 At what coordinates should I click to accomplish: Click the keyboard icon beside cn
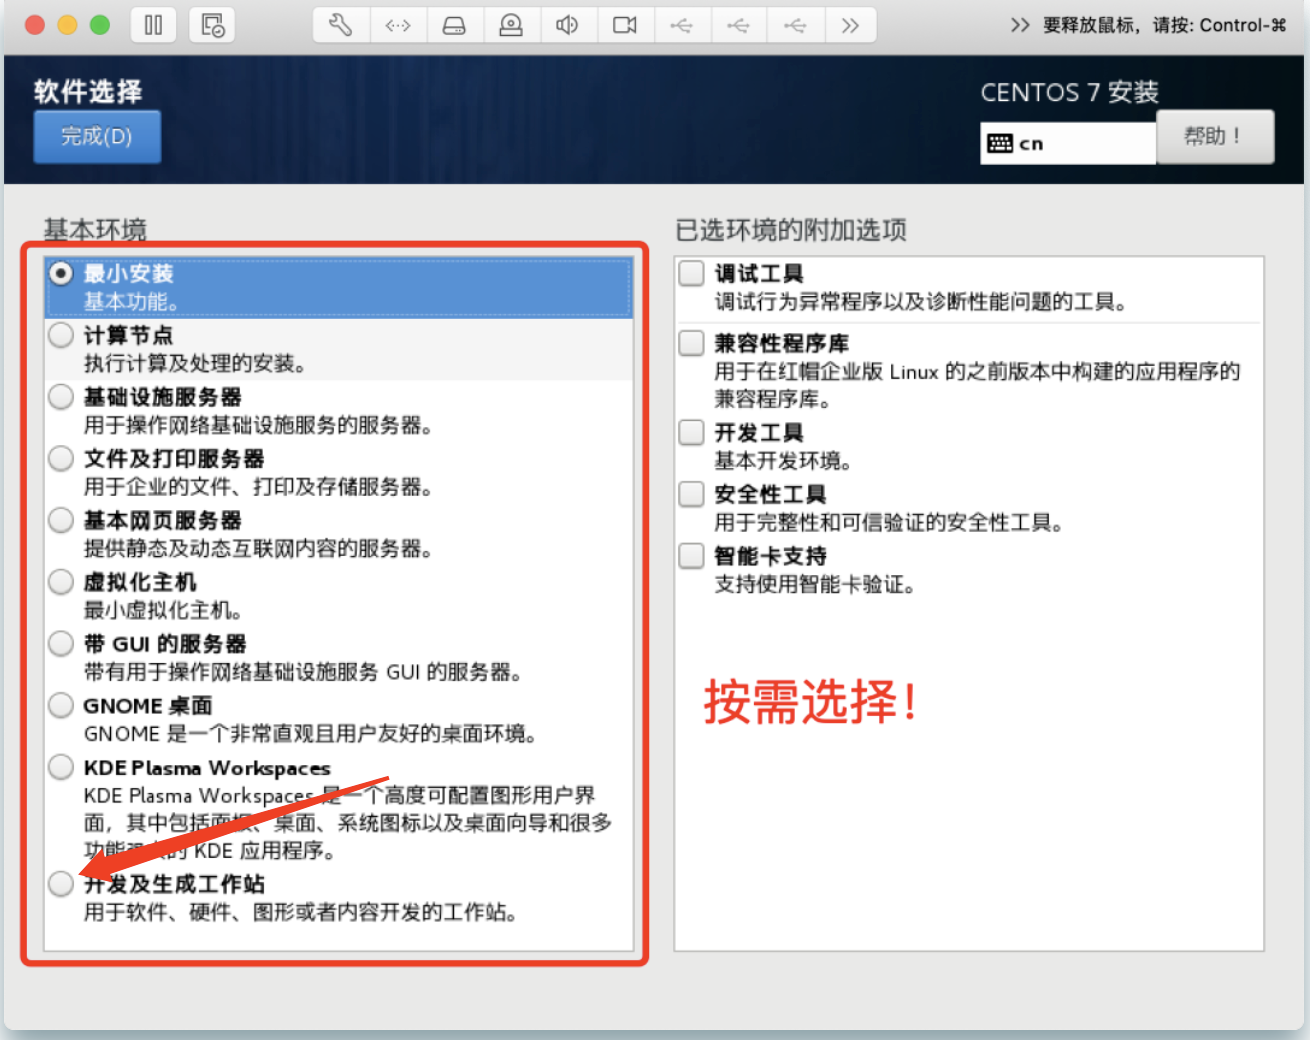pos(1000,143)
